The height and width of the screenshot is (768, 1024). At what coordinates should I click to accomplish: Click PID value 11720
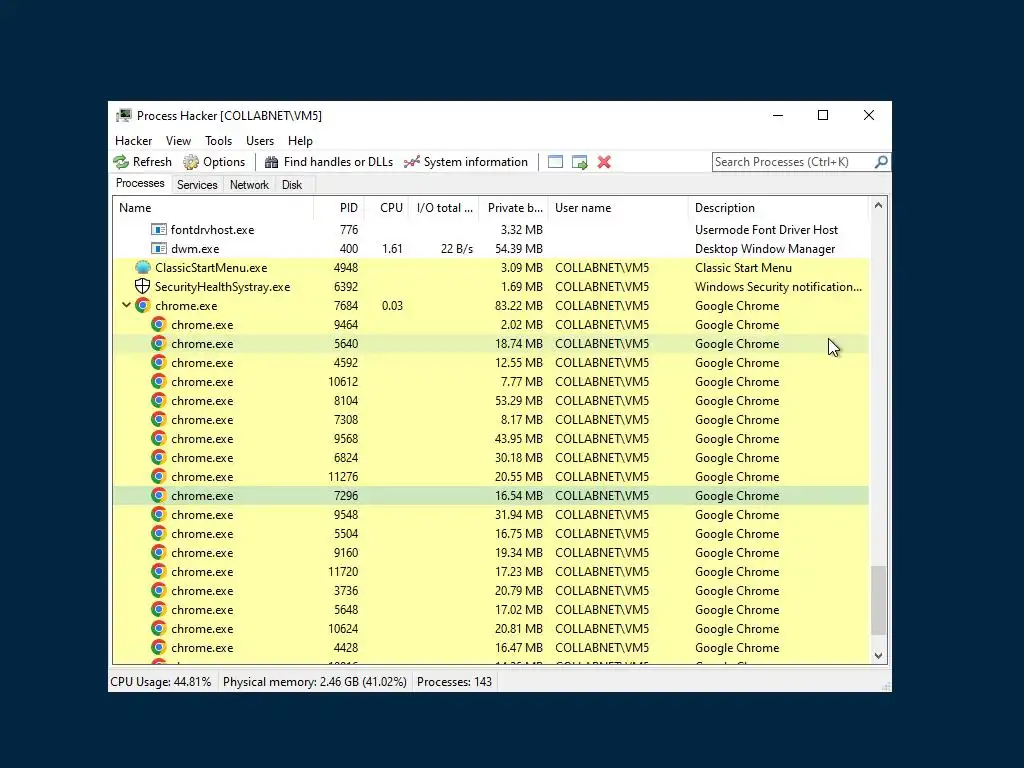343,571
